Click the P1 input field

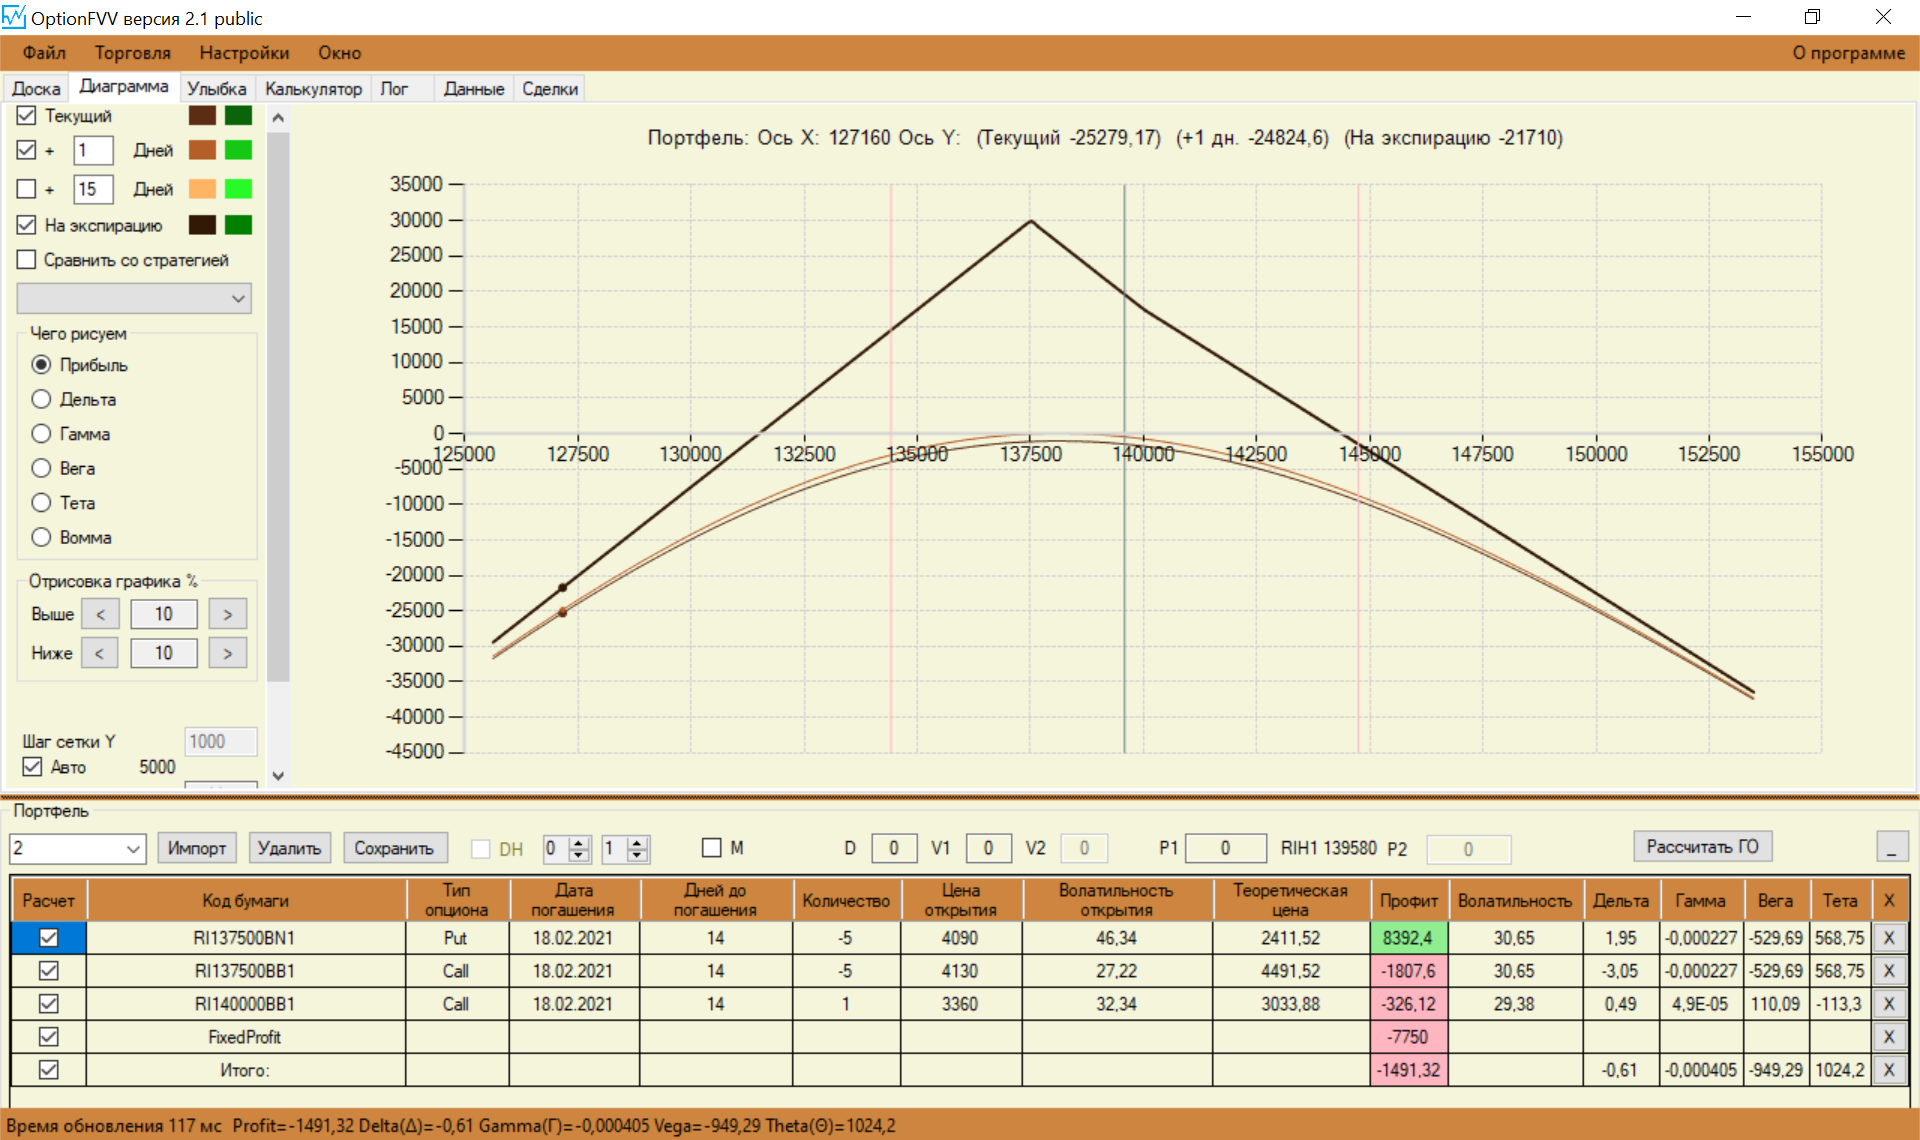click(x=1225, y=848)
